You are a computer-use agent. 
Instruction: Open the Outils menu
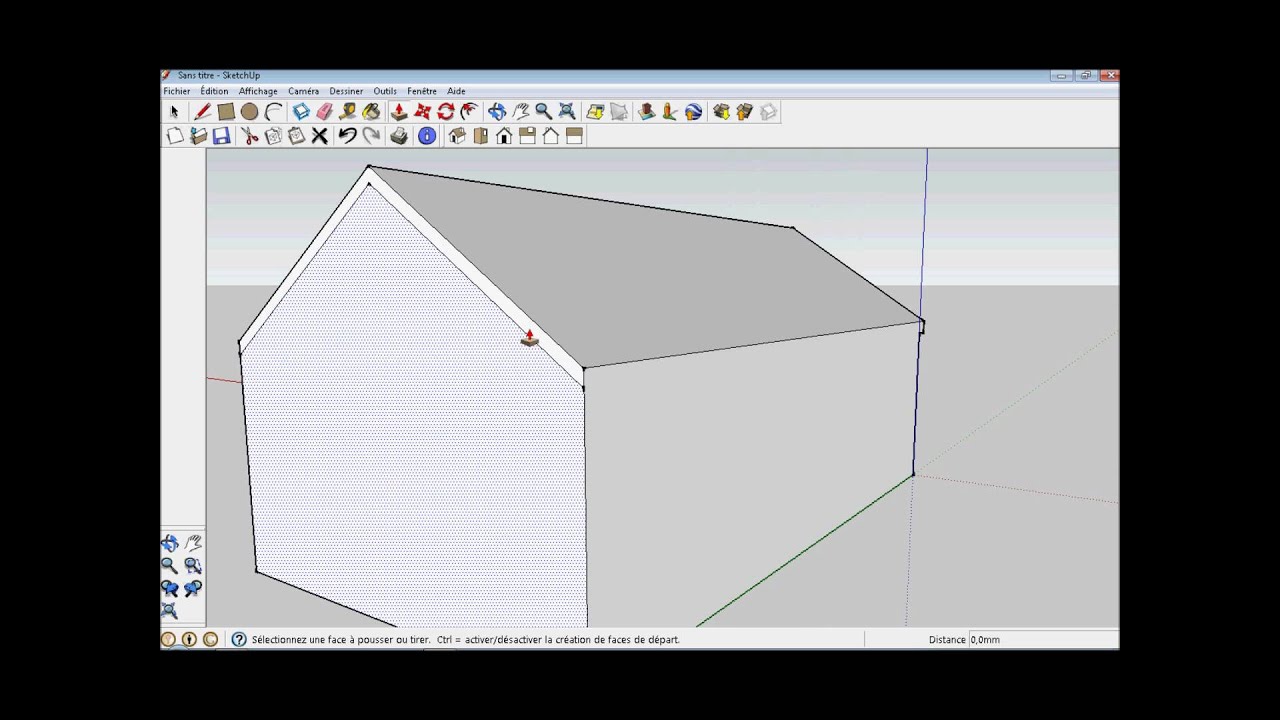point(385,91)
